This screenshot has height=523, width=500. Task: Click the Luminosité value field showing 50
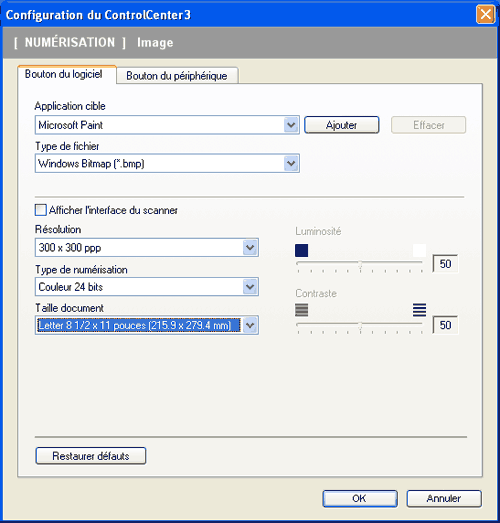[x=445, y=264]
